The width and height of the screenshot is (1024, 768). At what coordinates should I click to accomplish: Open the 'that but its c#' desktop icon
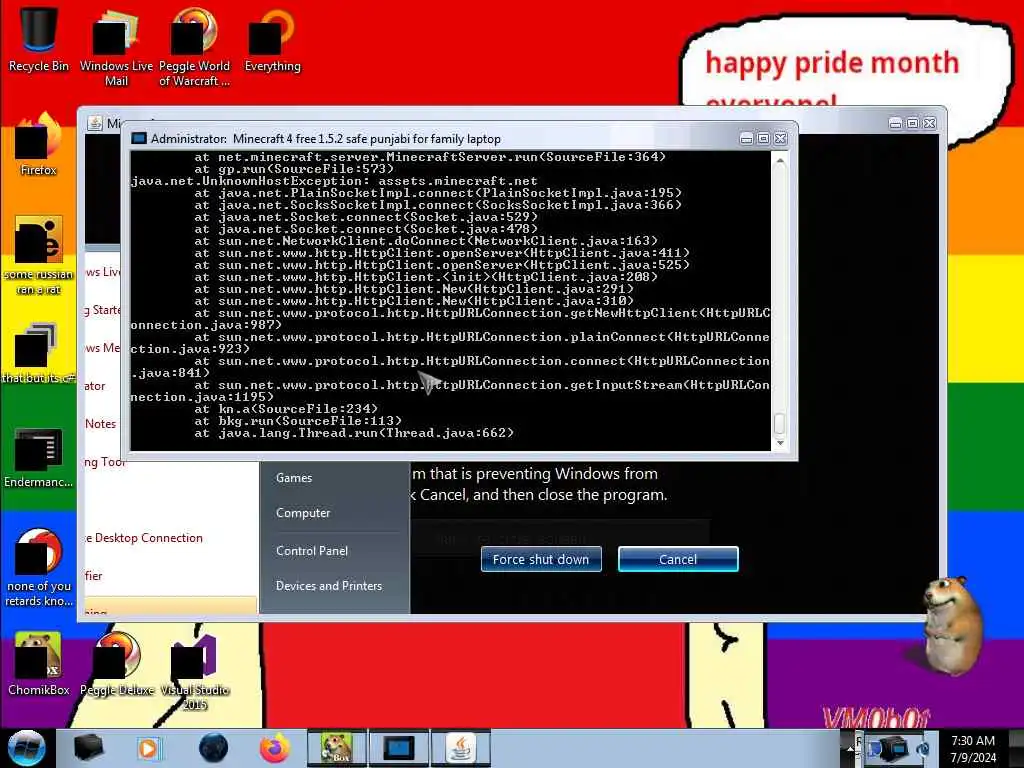coord(39,353)
